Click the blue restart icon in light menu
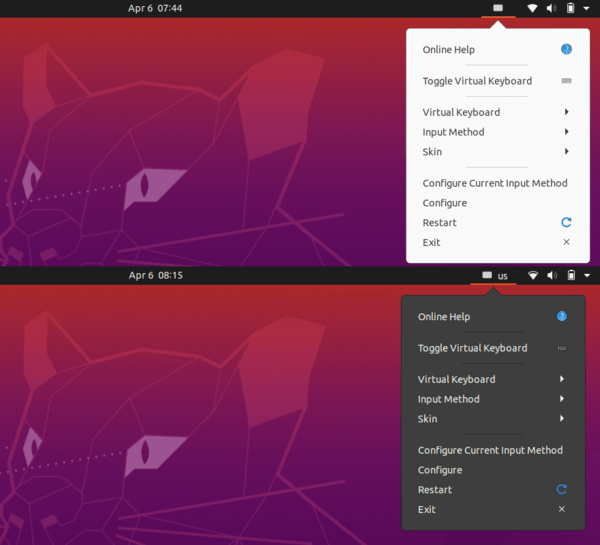The width and height of the screenshot is (600, 545). coord(566,222)
